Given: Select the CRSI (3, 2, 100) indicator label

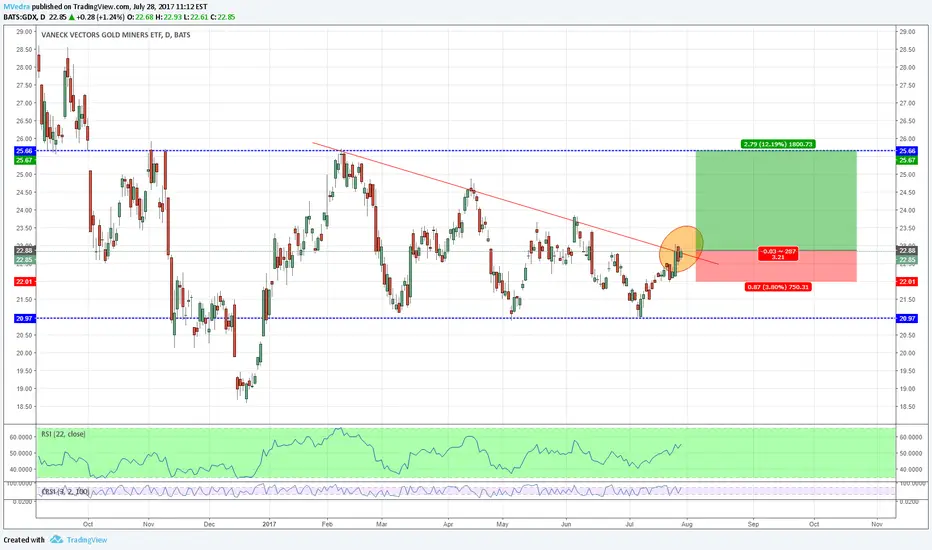Looking at the screenshot, I should [x=65, y=492].
